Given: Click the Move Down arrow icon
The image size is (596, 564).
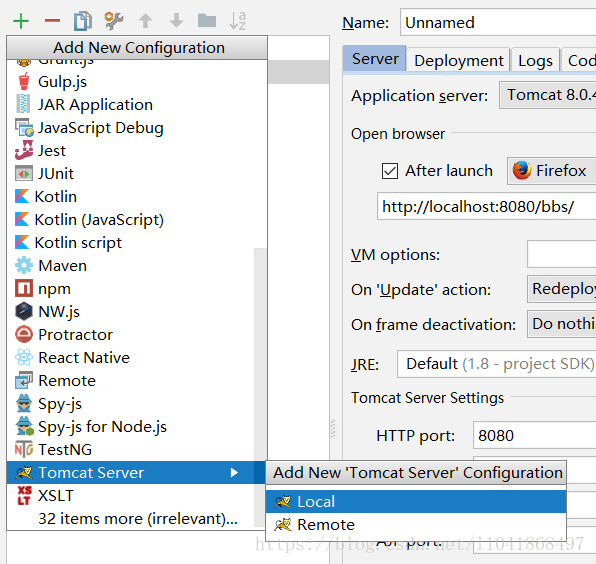Looking at the screenshot, I should (x=176, y=21).
